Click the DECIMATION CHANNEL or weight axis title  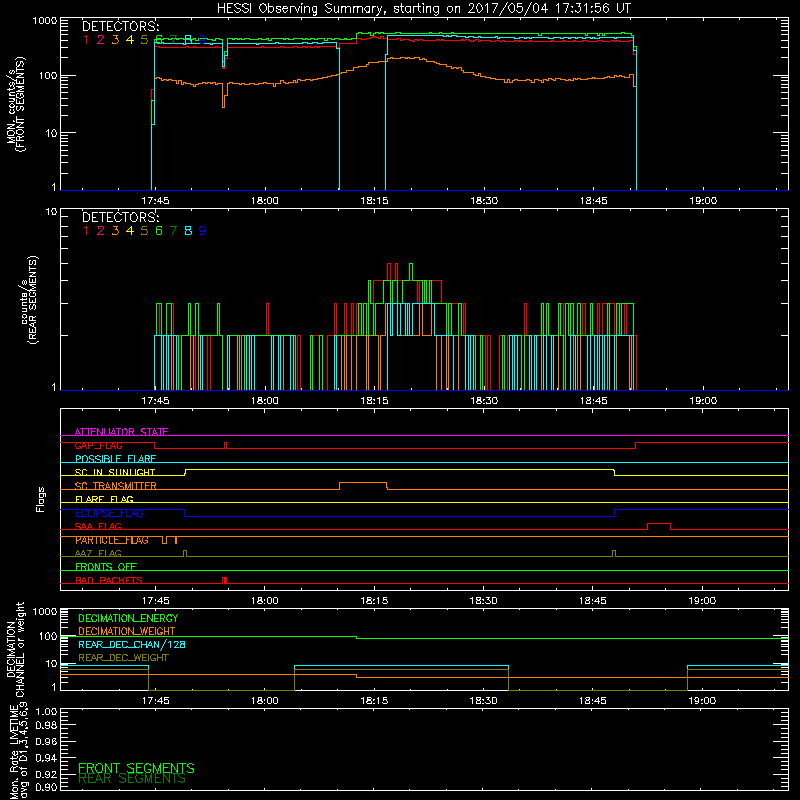16,649
